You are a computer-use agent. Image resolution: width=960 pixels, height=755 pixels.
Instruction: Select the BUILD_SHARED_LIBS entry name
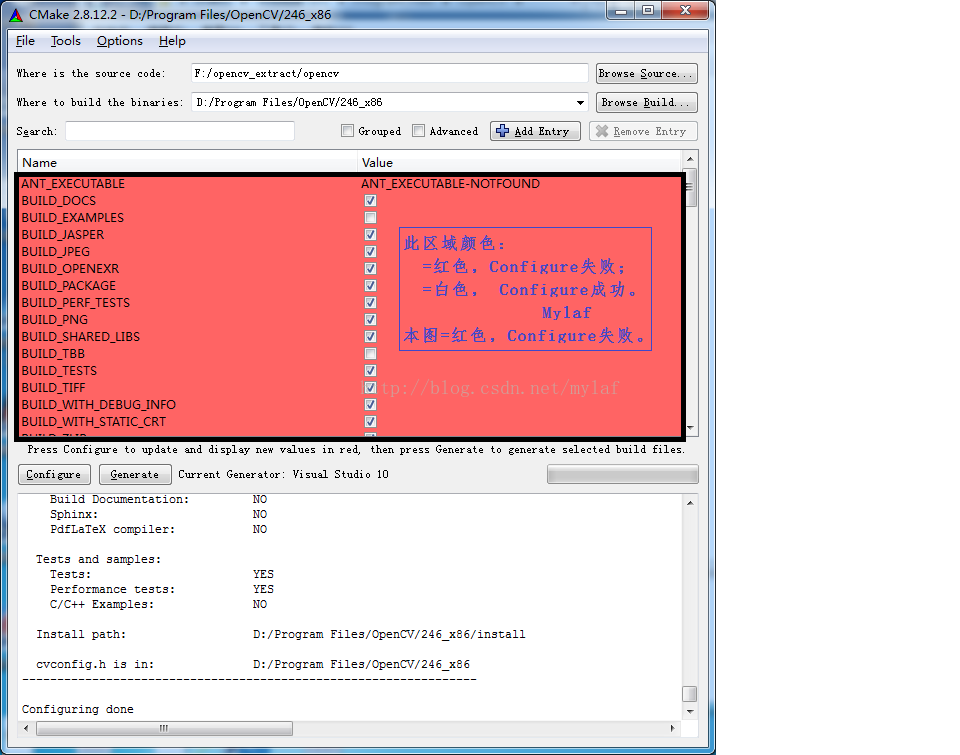80,337
